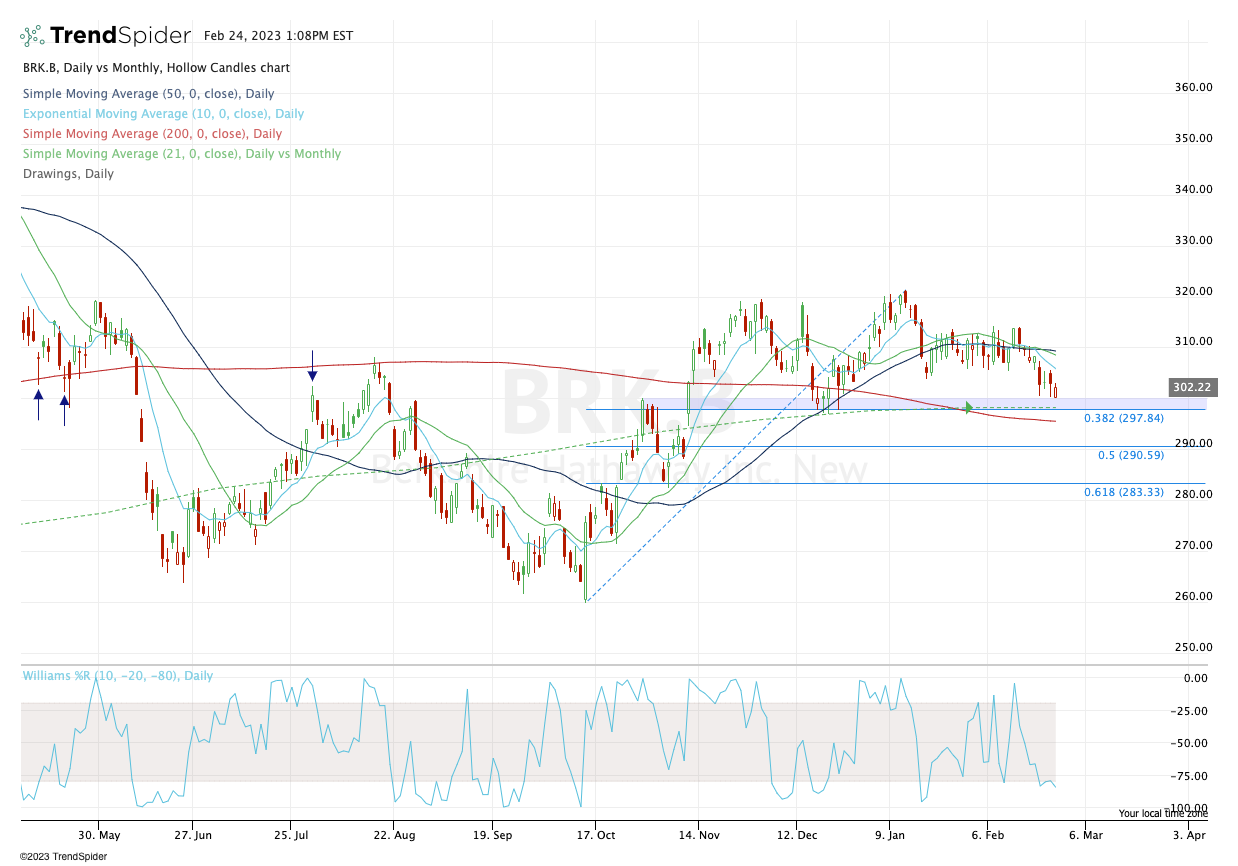This screenshot has width=1238, height=866.
Task: Select the 0.382 (297.84) Fibonacci label
Action: point(1123,418)
